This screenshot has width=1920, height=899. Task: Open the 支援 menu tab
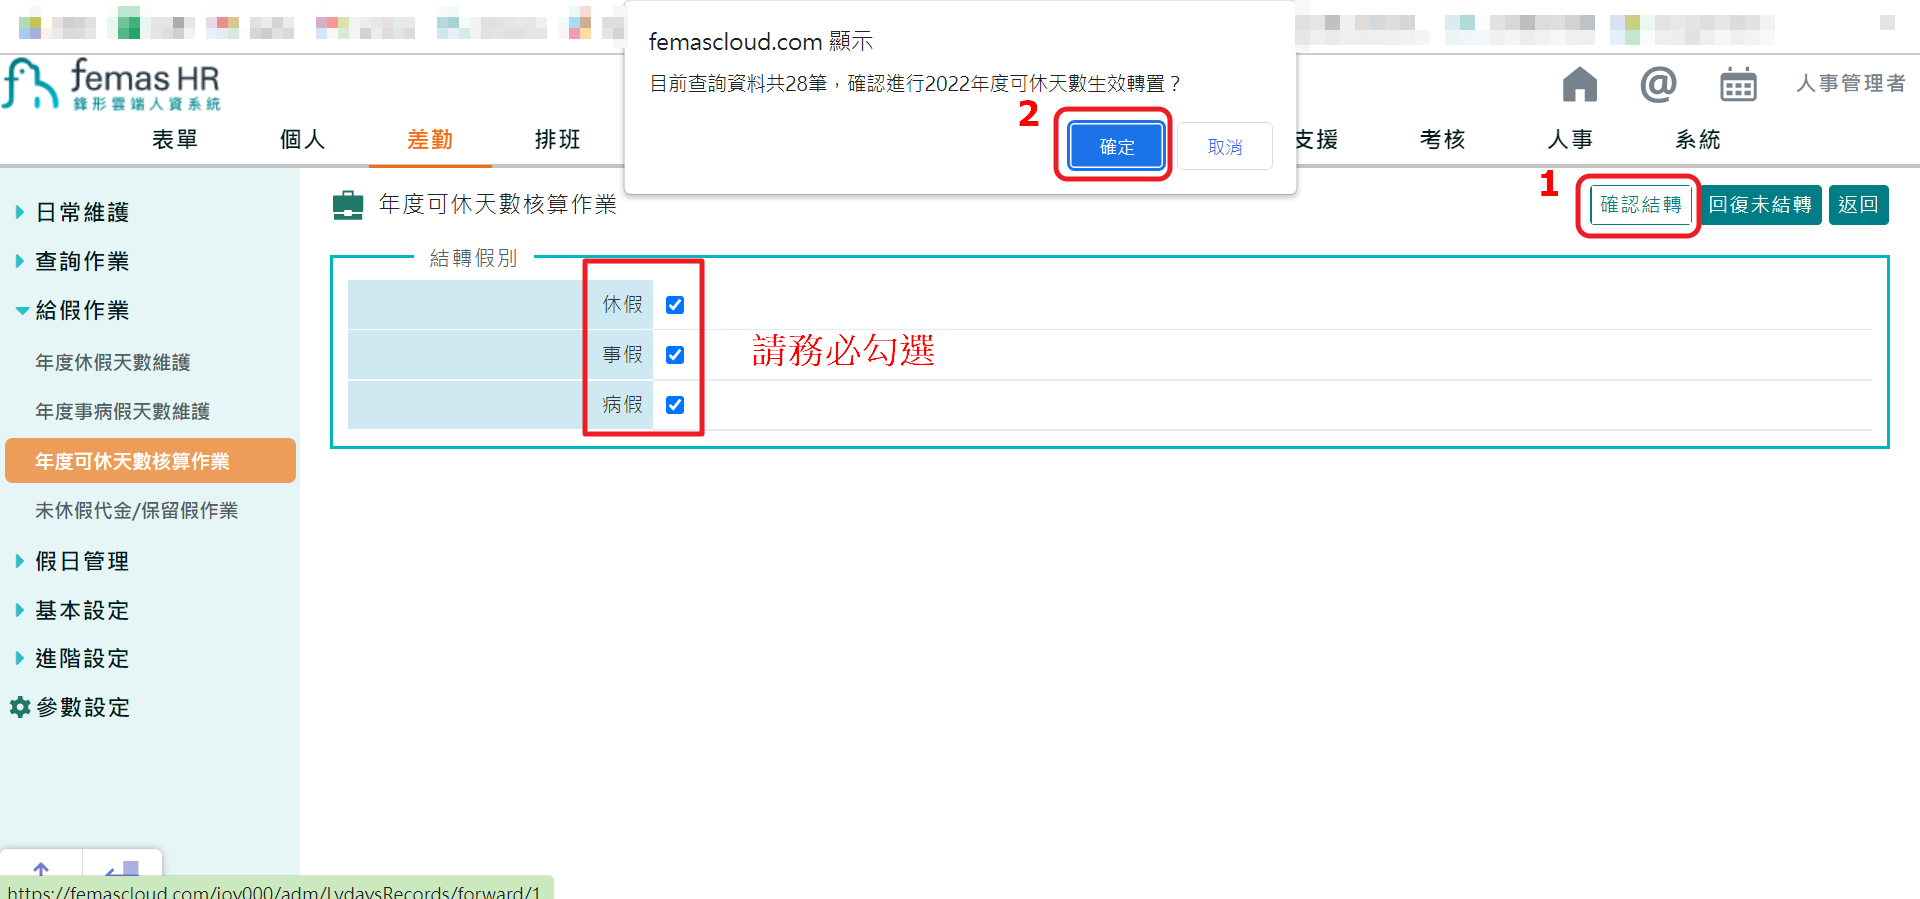(1317, 139)
